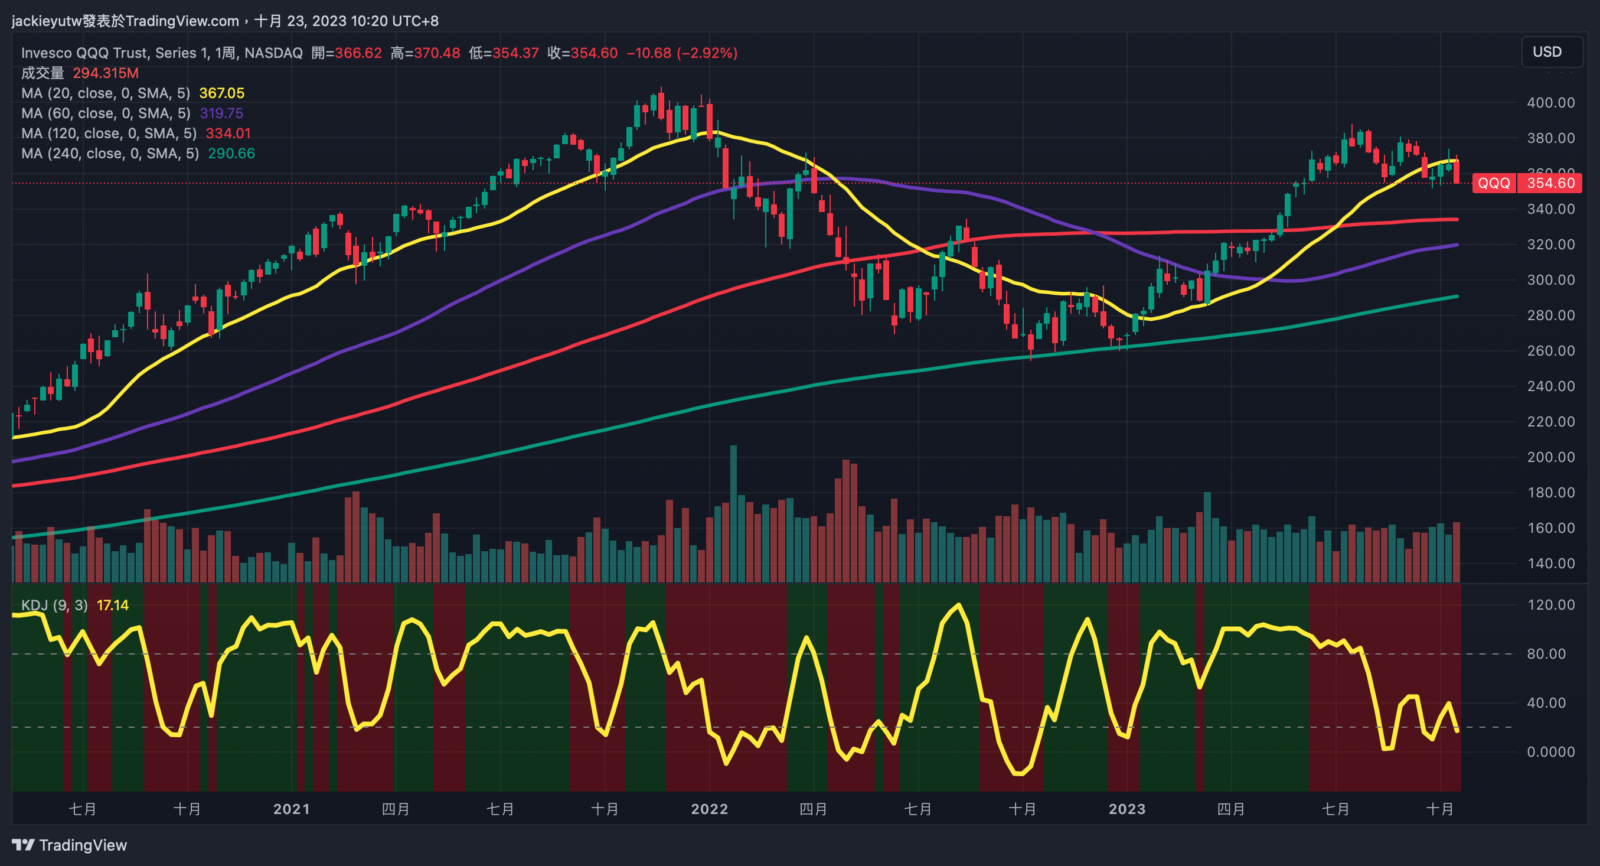The width and height of the screenshot is (1600, 866).
Task: Select the 354.60 current price label
Action: [x=1550, y=183]
